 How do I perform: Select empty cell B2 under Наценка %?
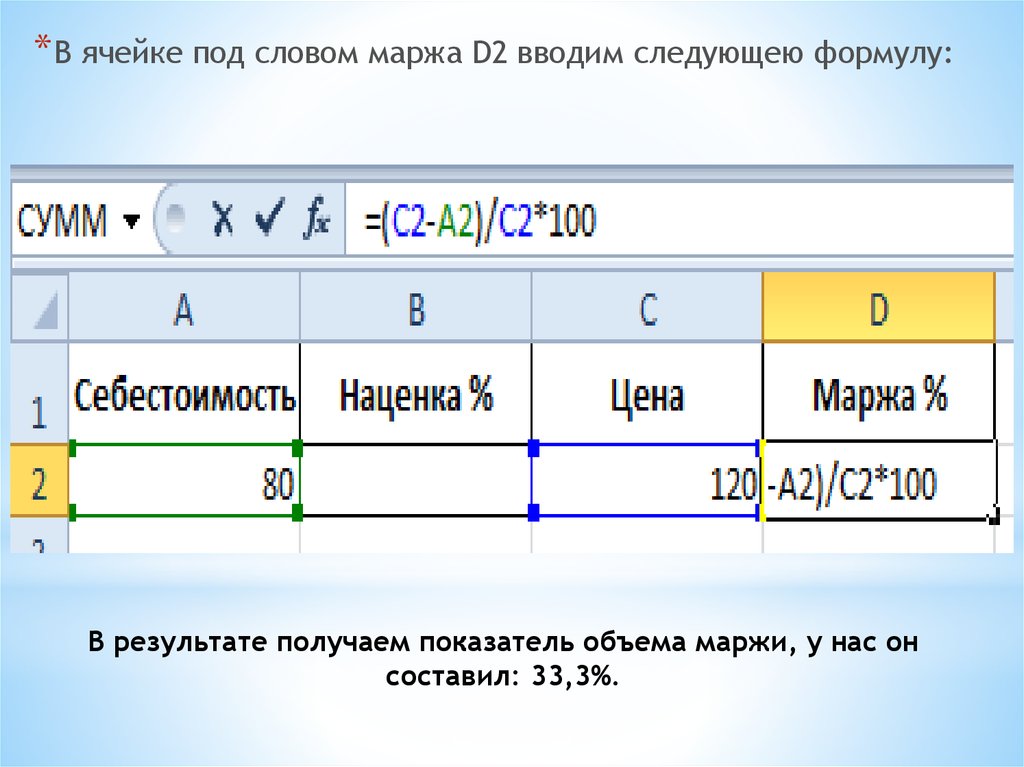(x=416, y=481)
